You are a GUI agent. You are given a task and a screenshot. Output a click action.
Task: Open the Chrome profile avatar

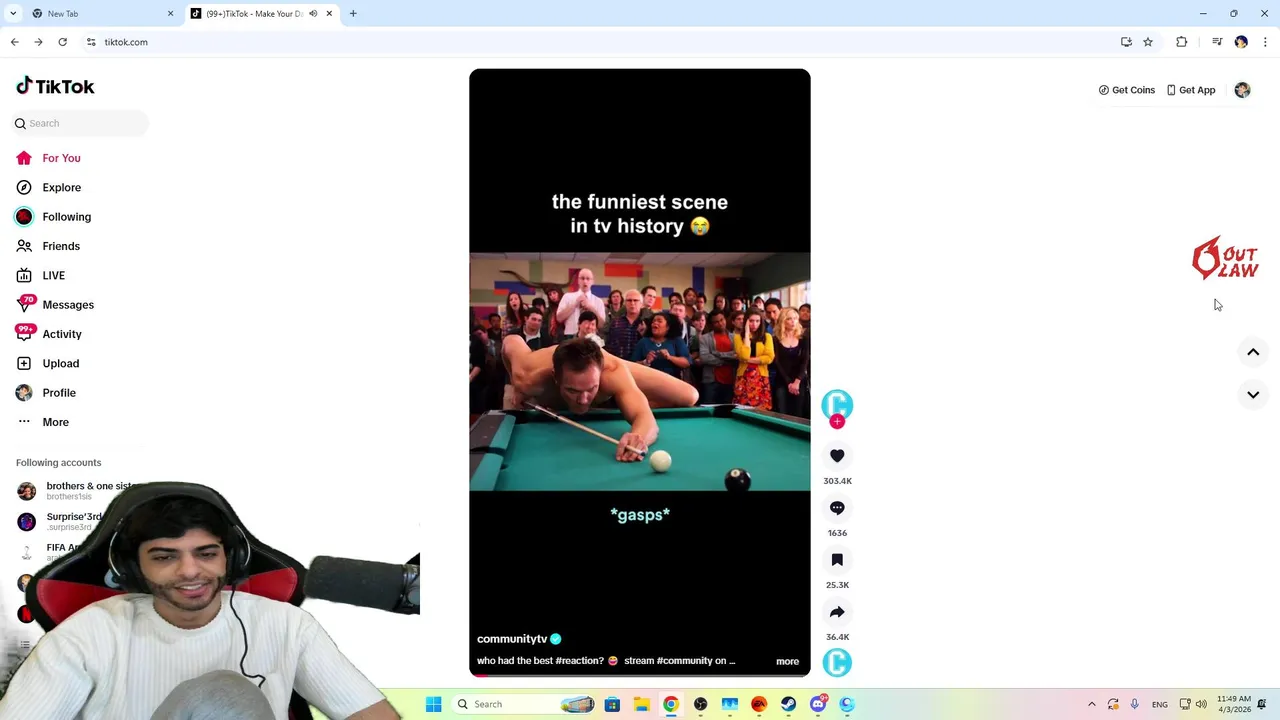pyautogui.click(x=1241, y=42)
